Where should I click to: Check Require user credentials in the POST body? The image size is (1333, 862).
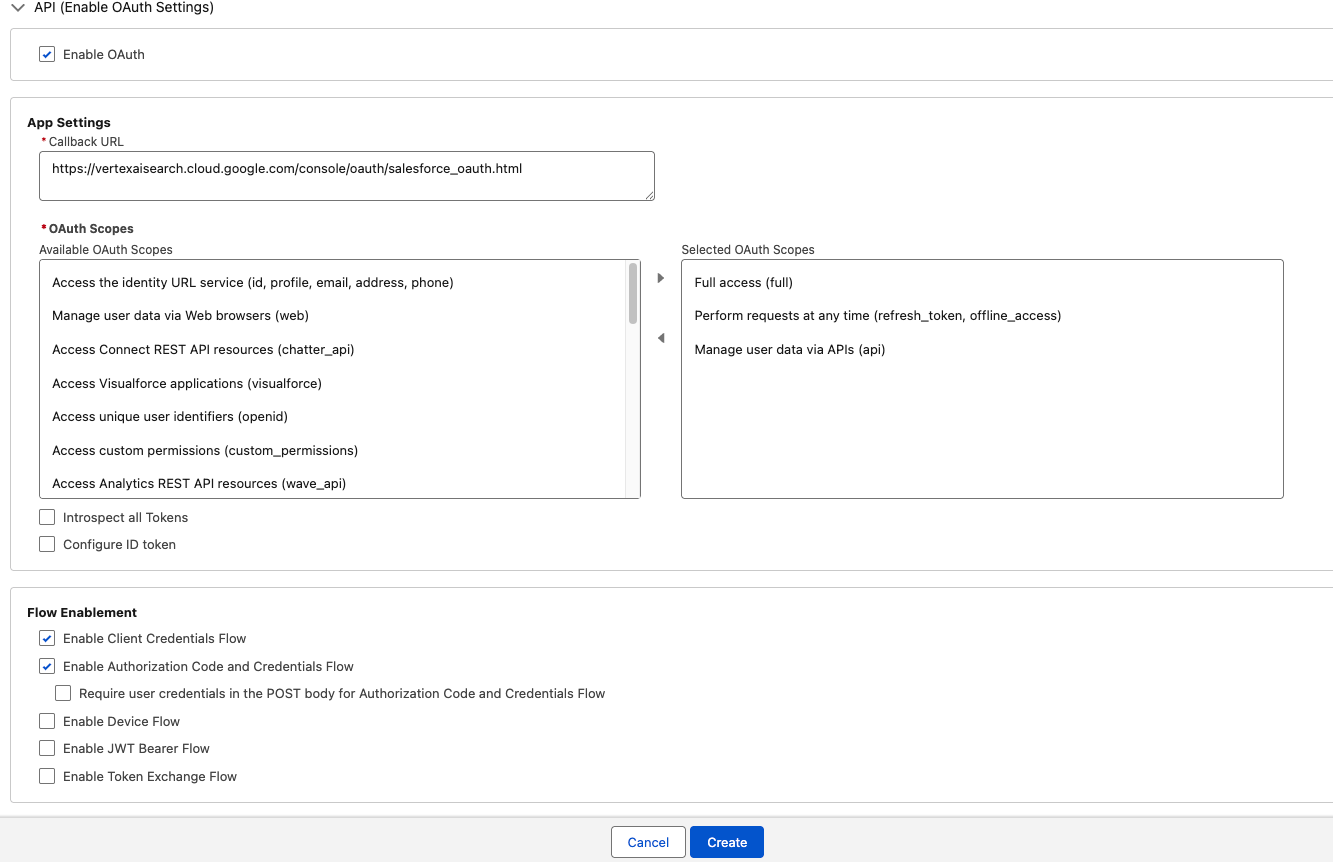(63, 693)
